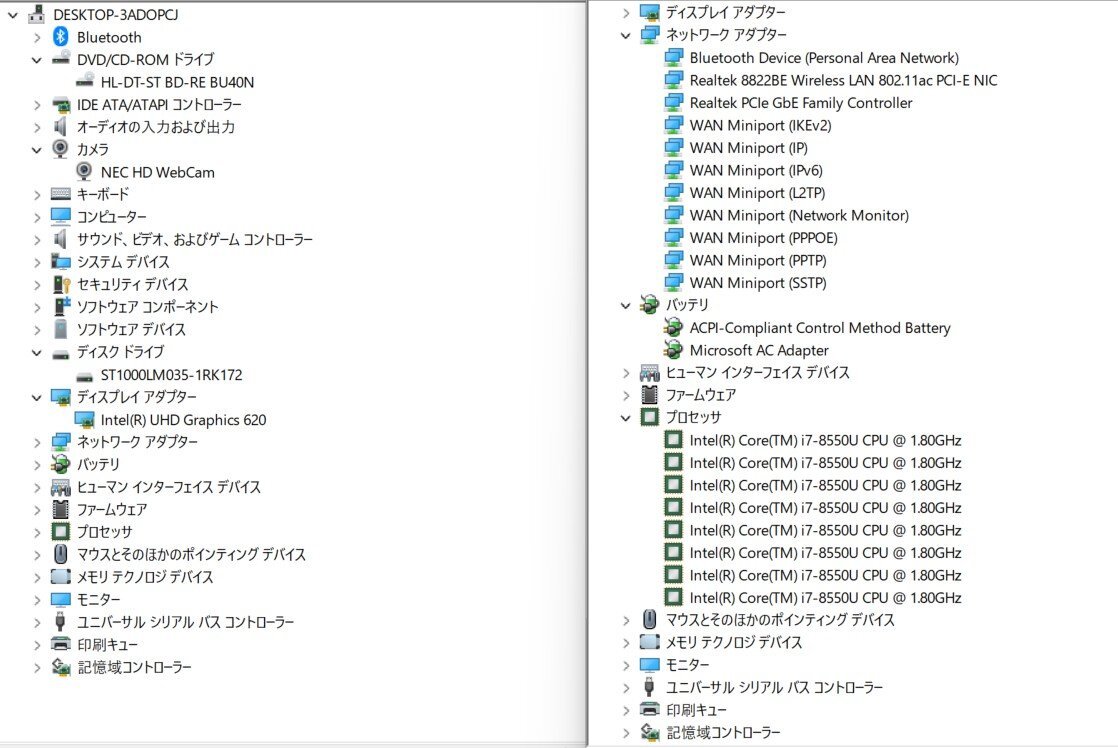Image resolution: width=1118 pixels, height=748 pixels.
Task: Click the Intel(R) UHD Graphics 620 icon
Action: pos(85,419)
